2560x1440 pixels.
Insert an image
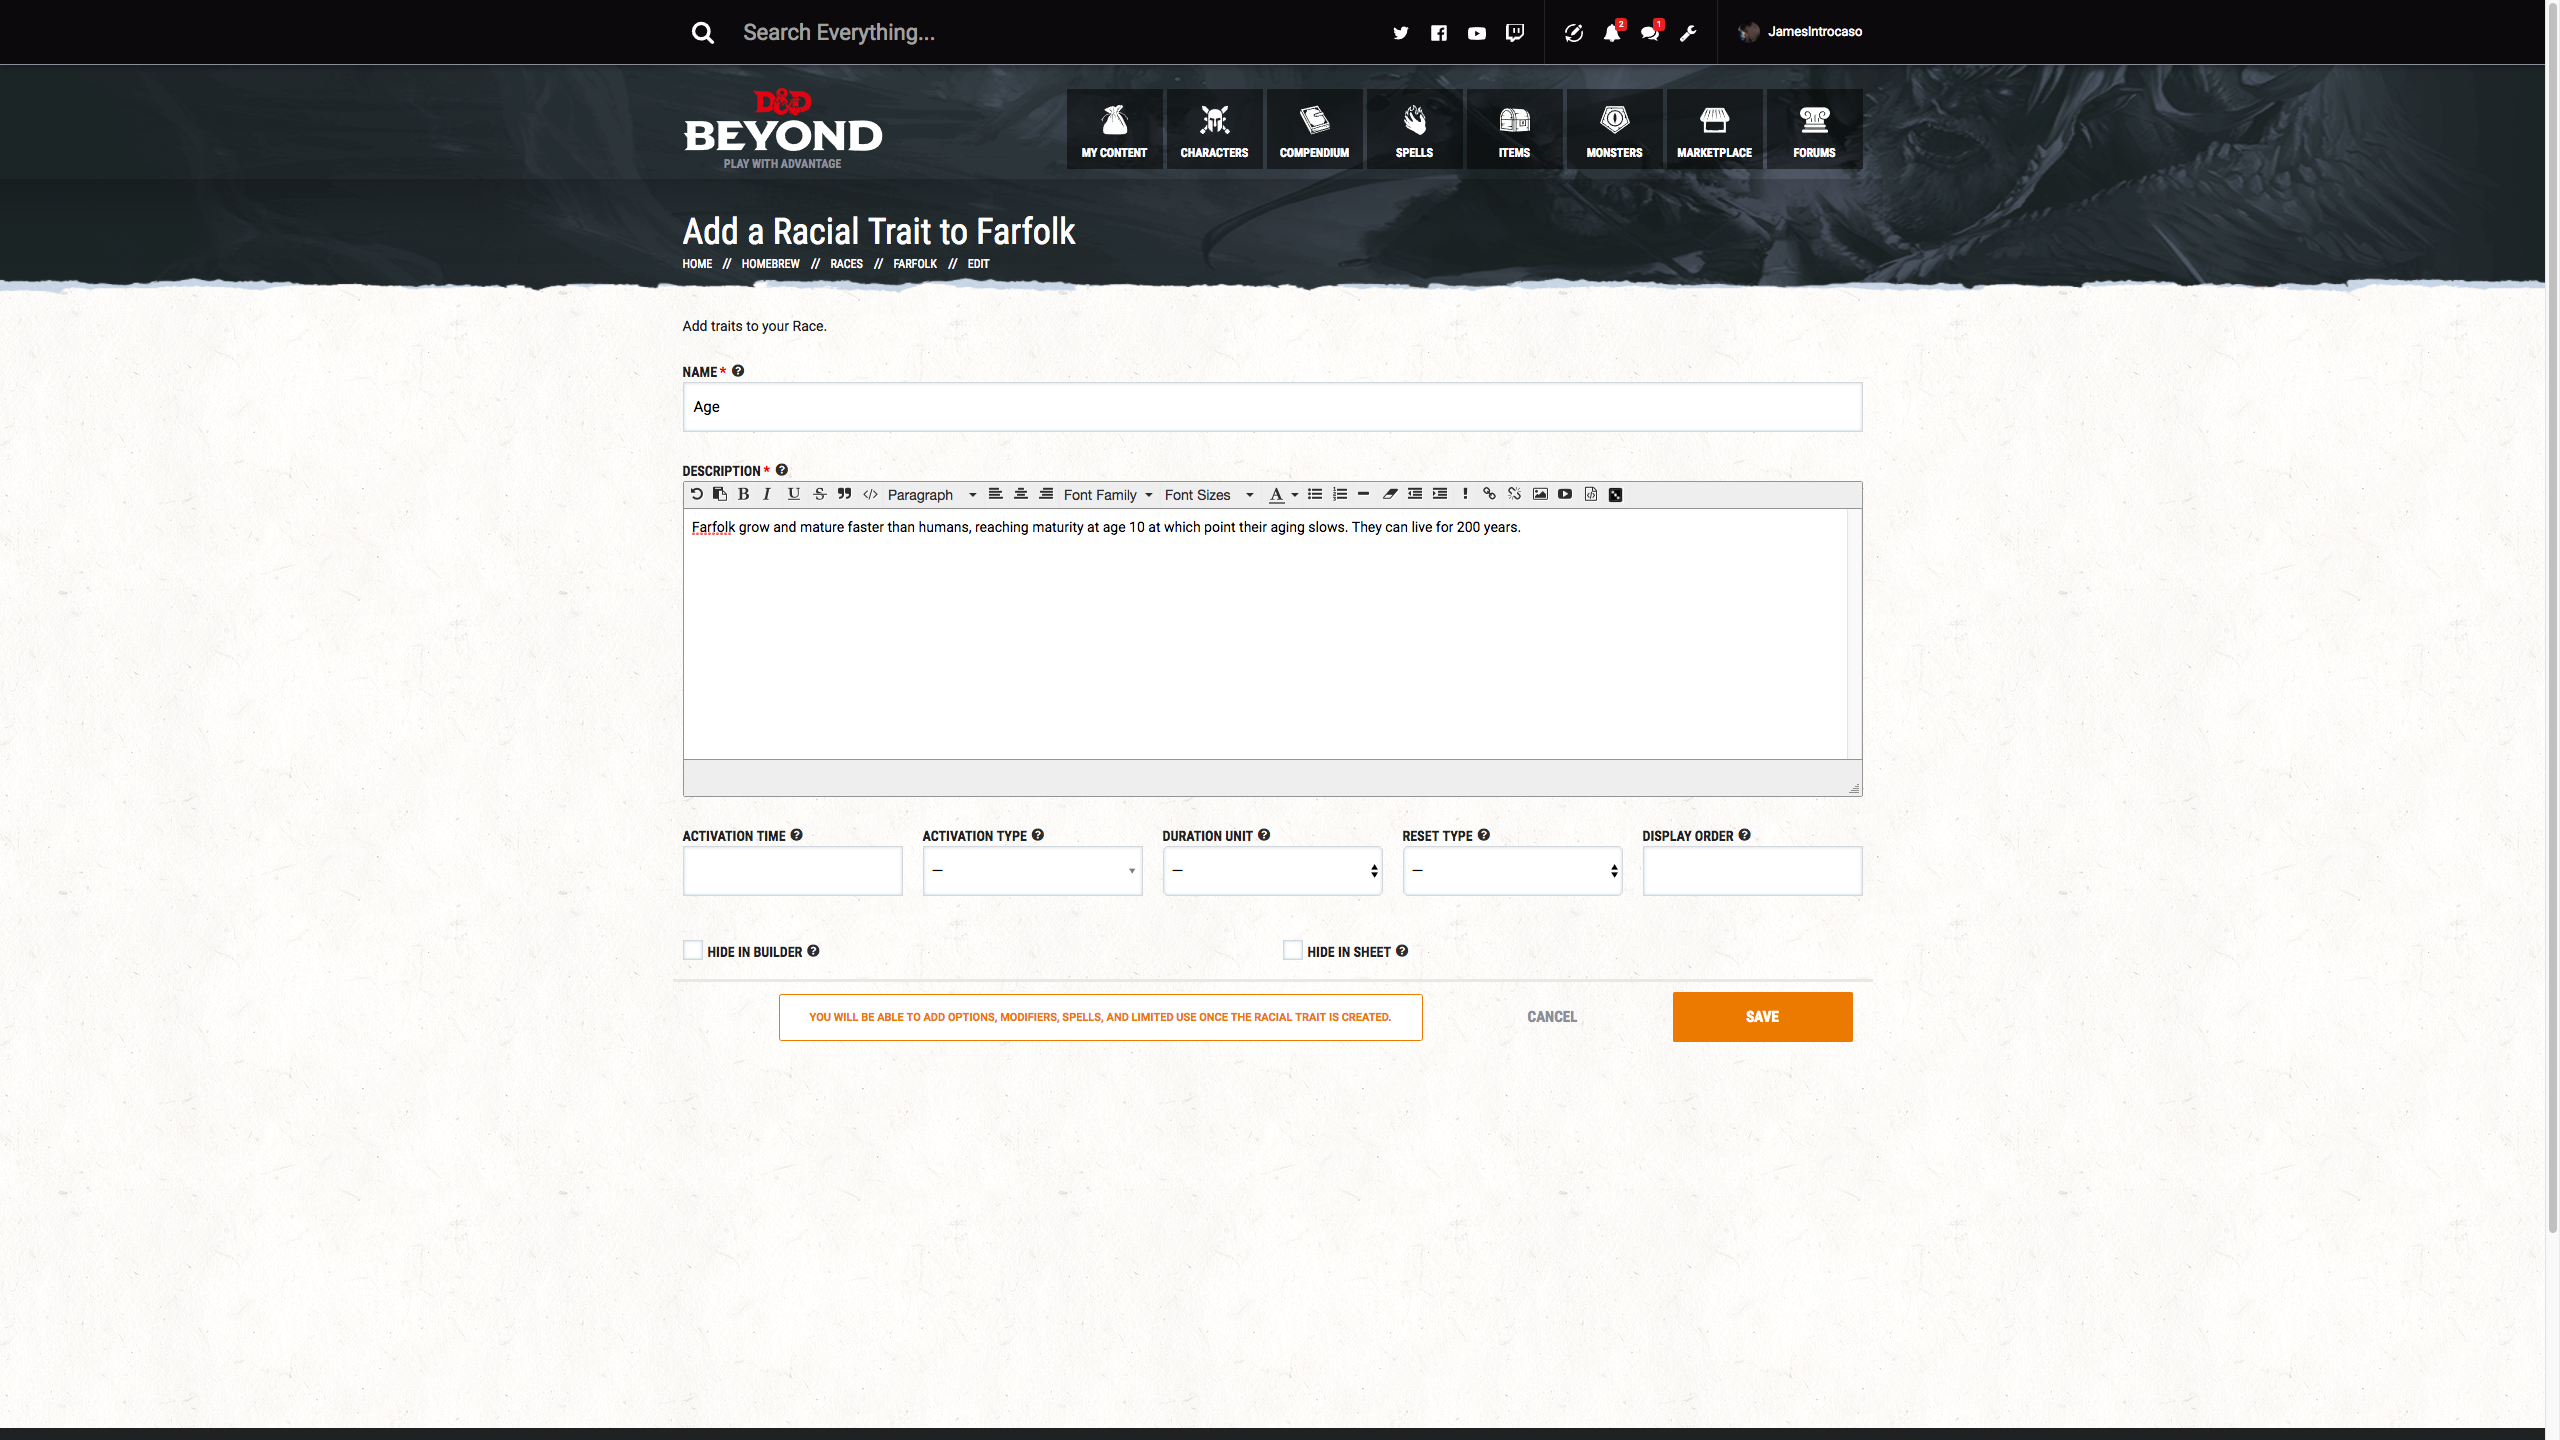(x=1540, y=494)
